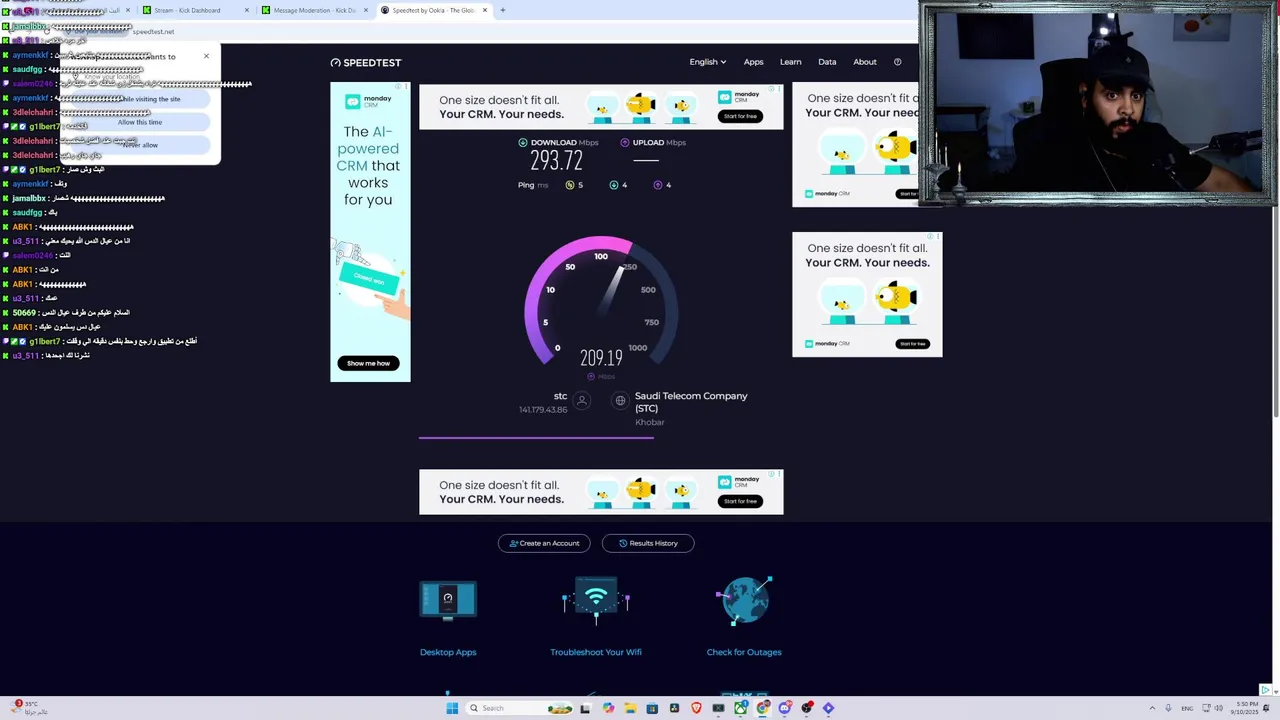The height and width of the screenshot is (720, 1280).
Task: Open the Desktop Apps link
Action: (448, 652)
